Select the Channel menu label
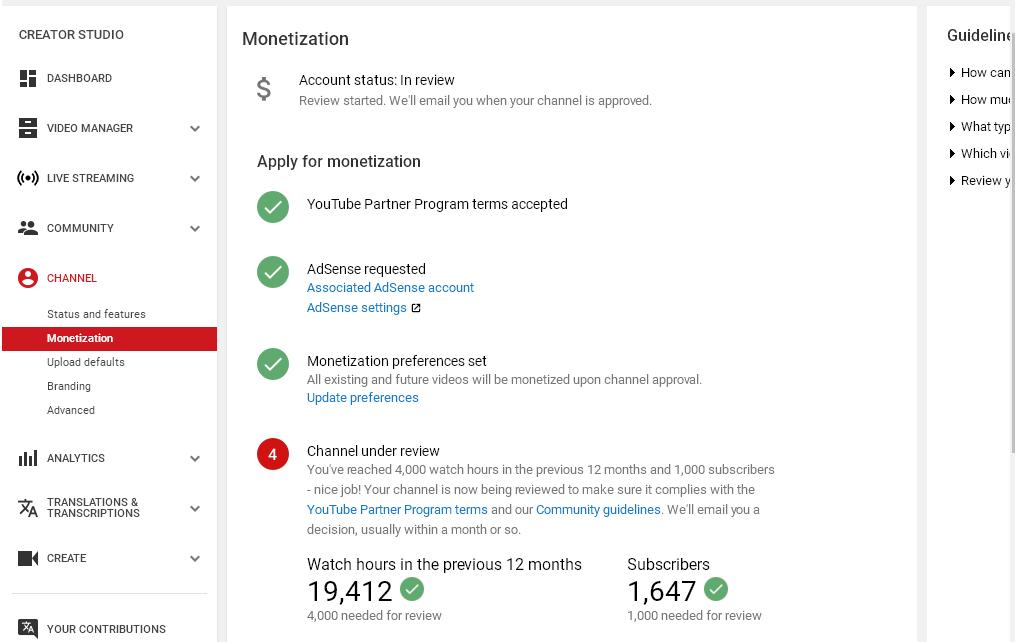 tap(71, 278)
